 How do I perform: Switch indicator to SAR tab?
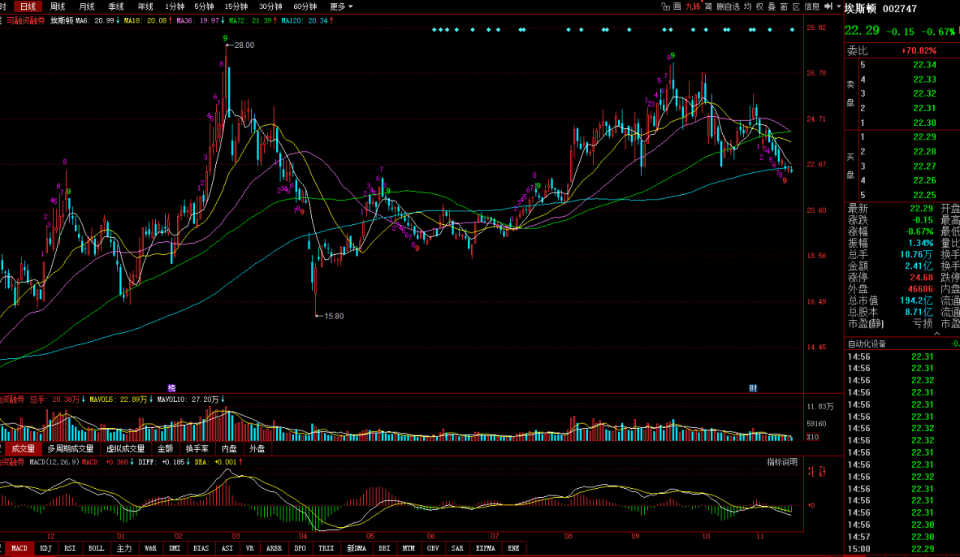(x=457, y=548)
